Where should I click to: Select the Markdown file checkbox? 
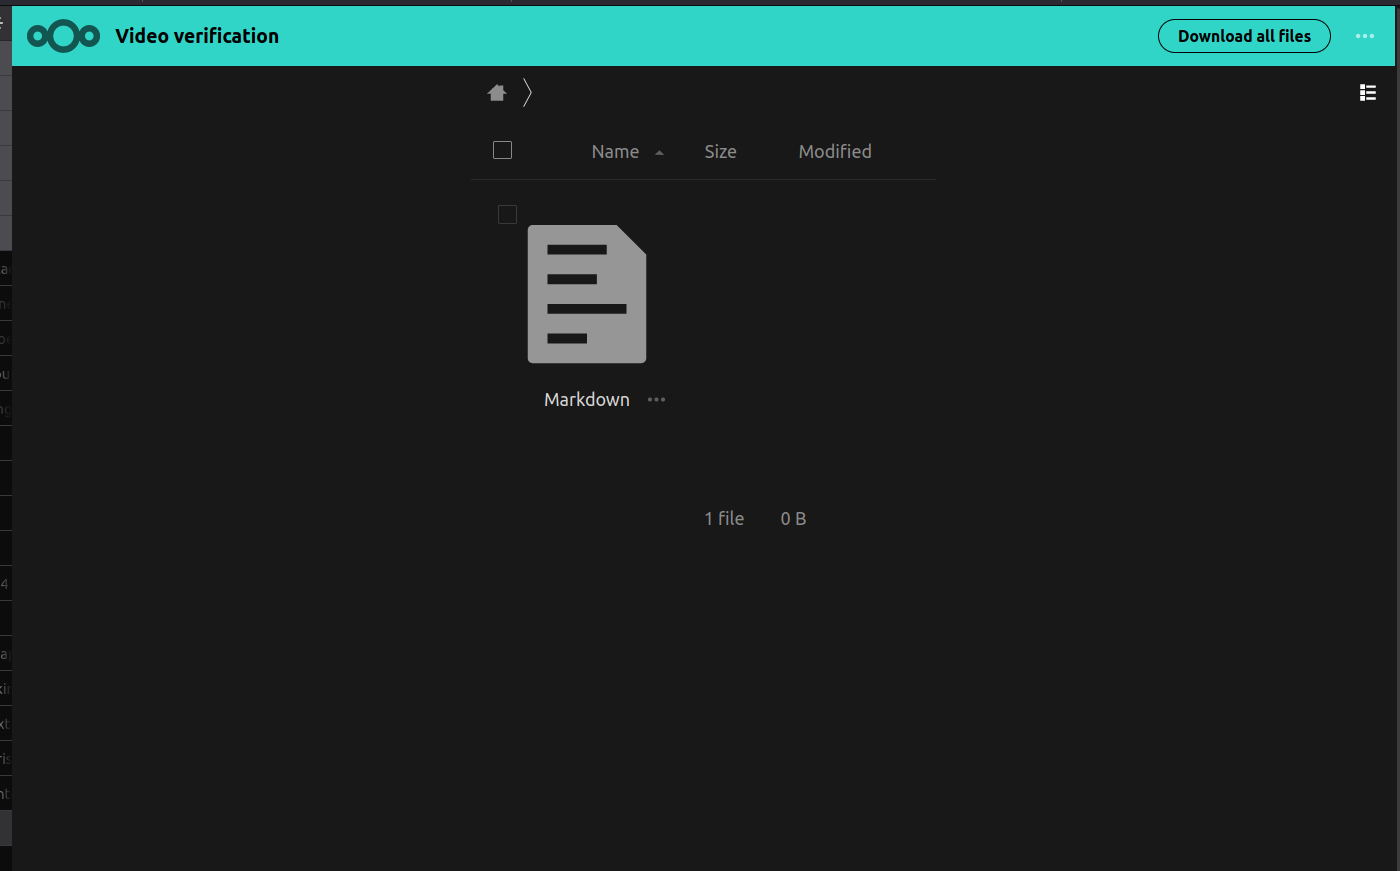click(x=507, y=214)
